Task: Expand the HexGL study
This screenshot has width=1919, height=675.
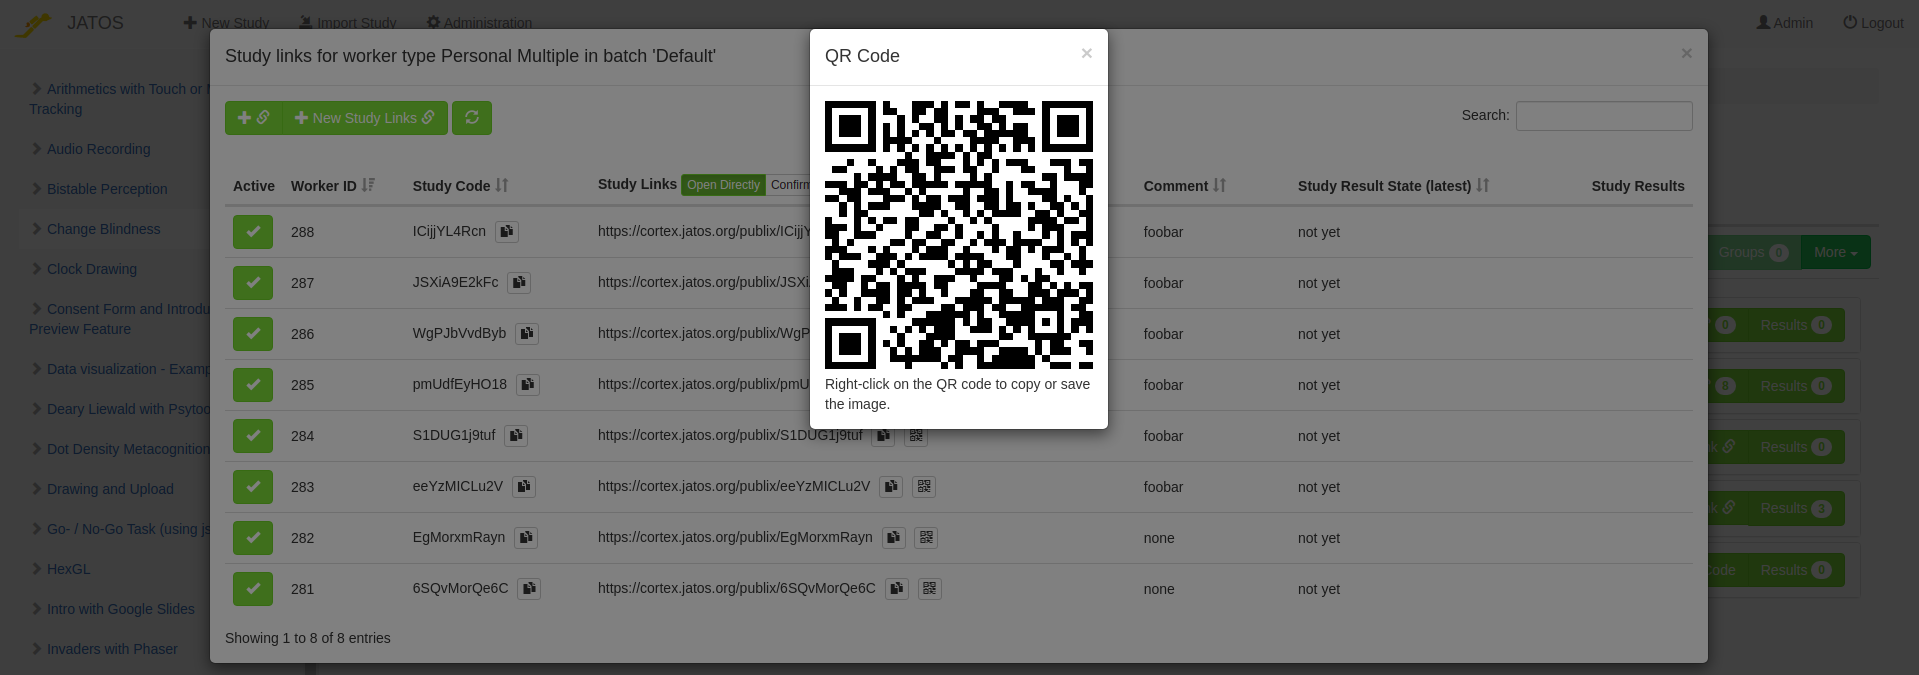Action: pyautogui.click(x=37, y=569)
